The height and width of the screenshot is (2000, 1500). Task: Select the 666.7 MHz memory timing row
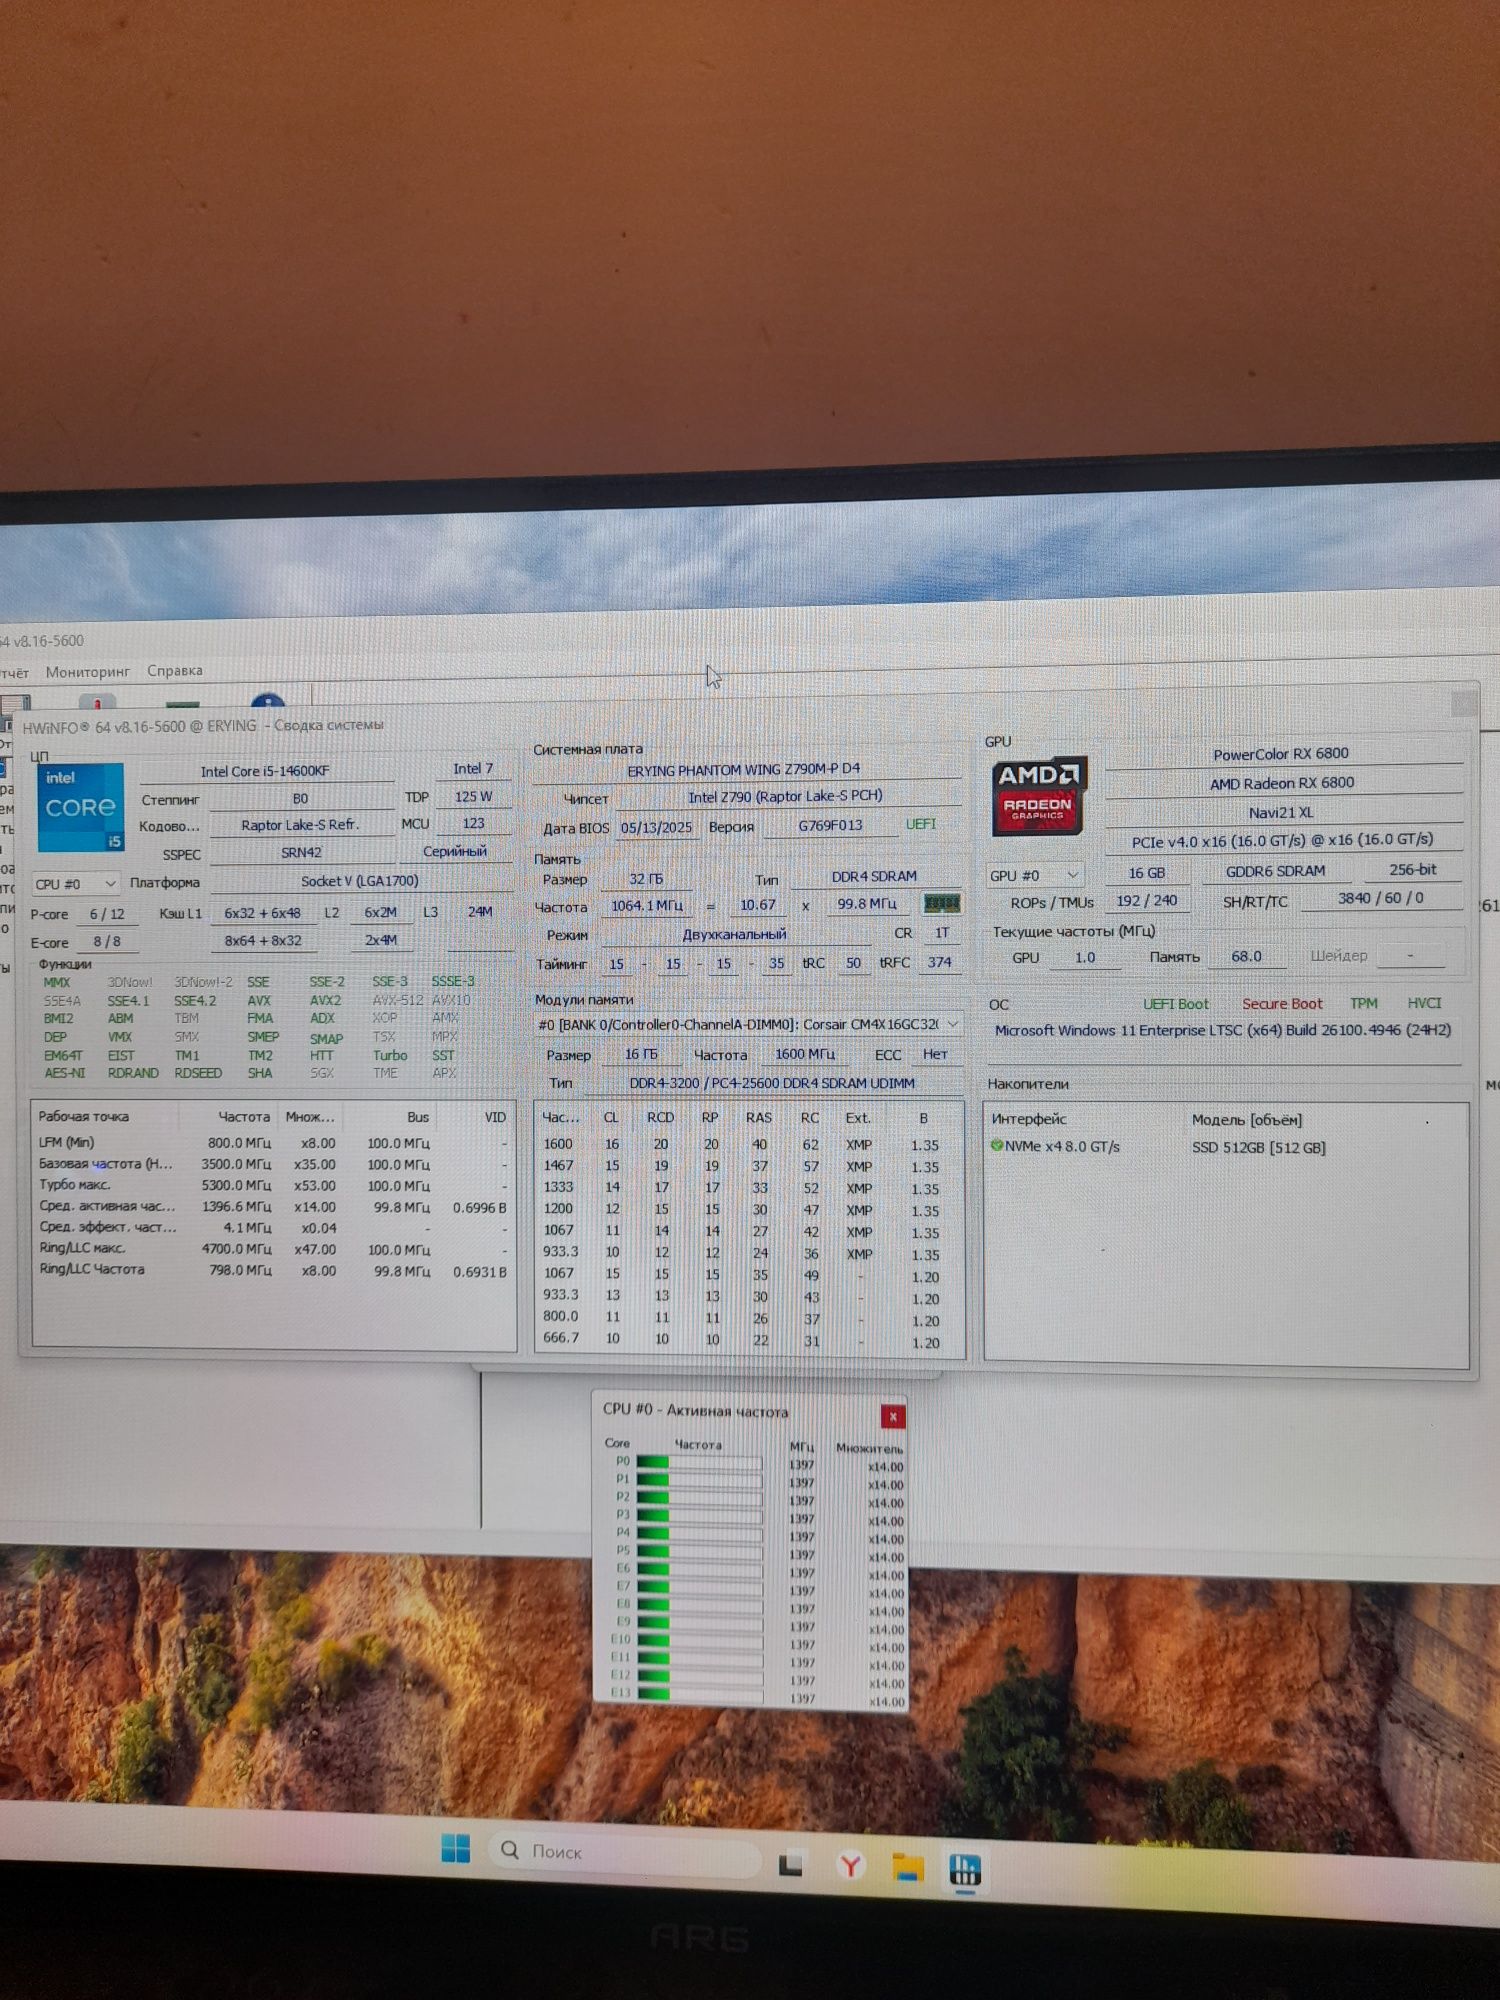coord(748,1339)
